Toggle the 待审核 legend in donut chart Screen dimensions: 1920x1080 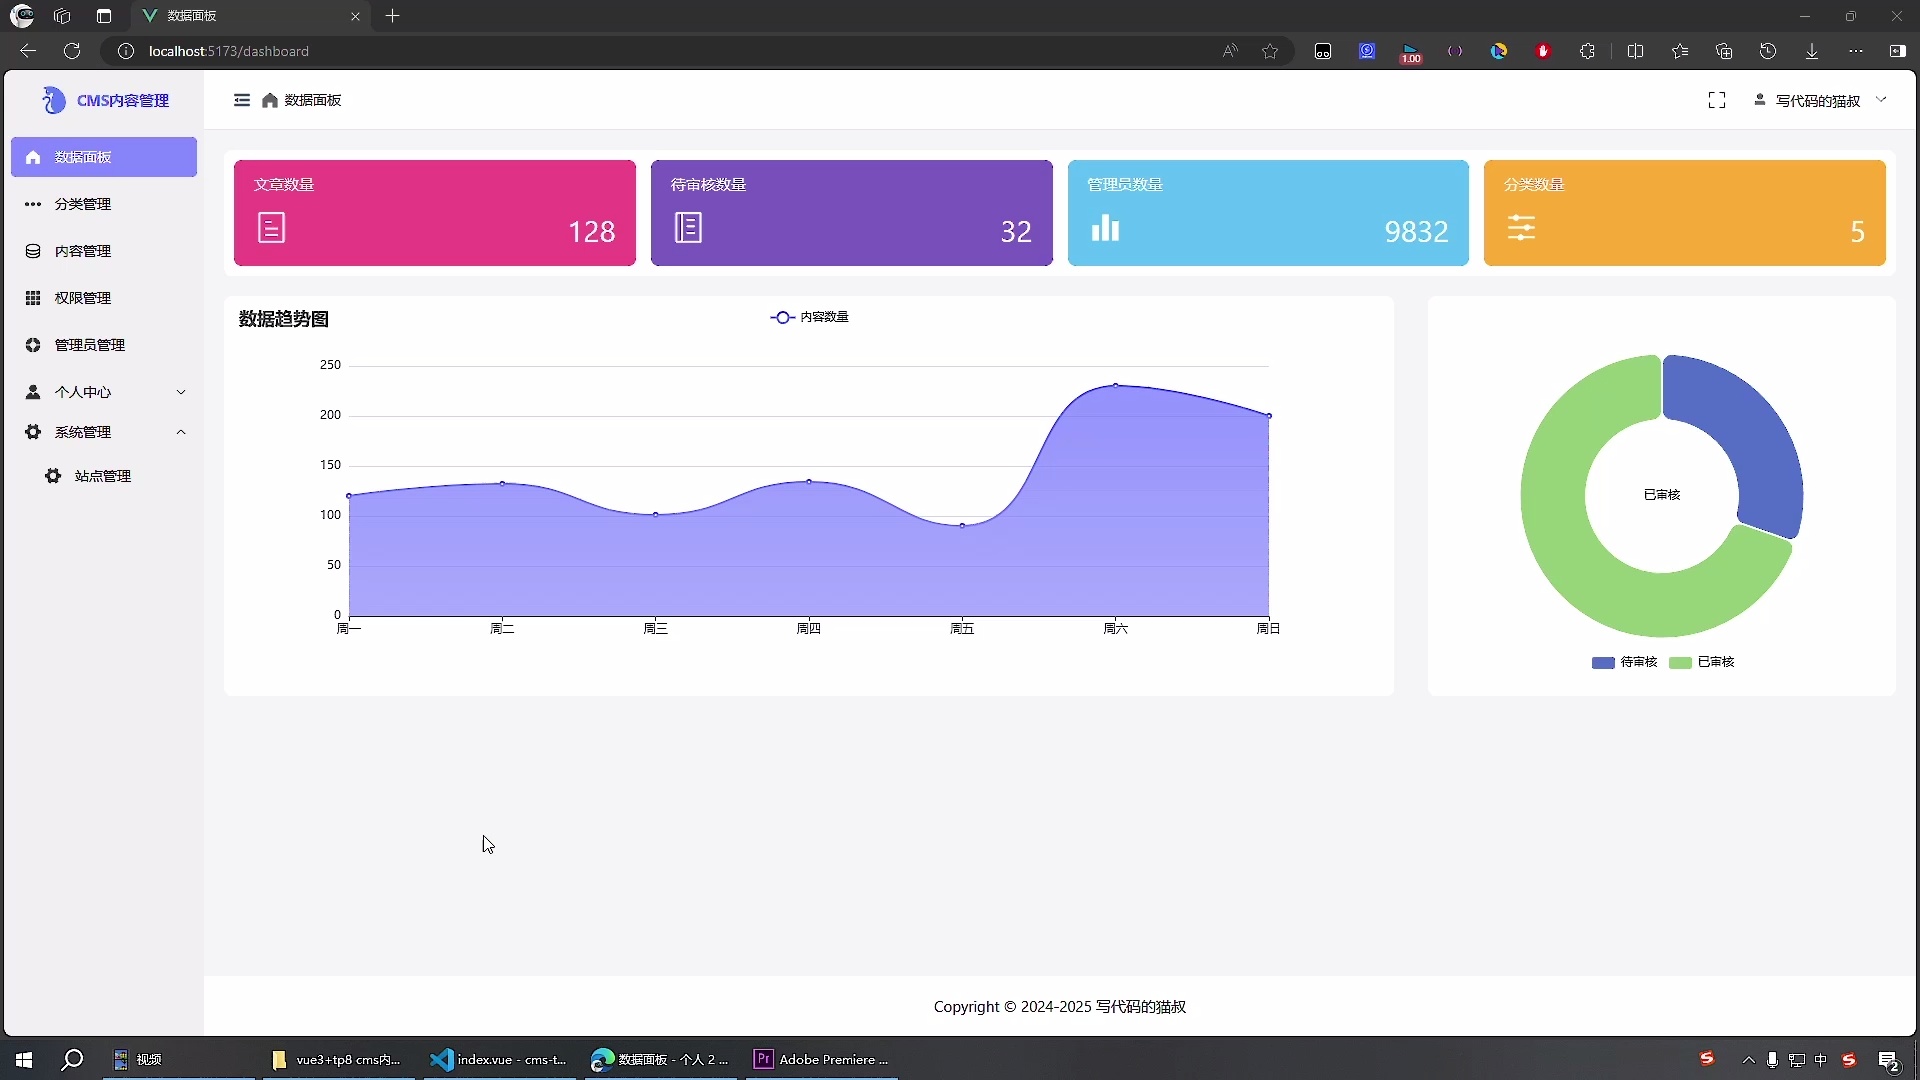click(1624, 662)
